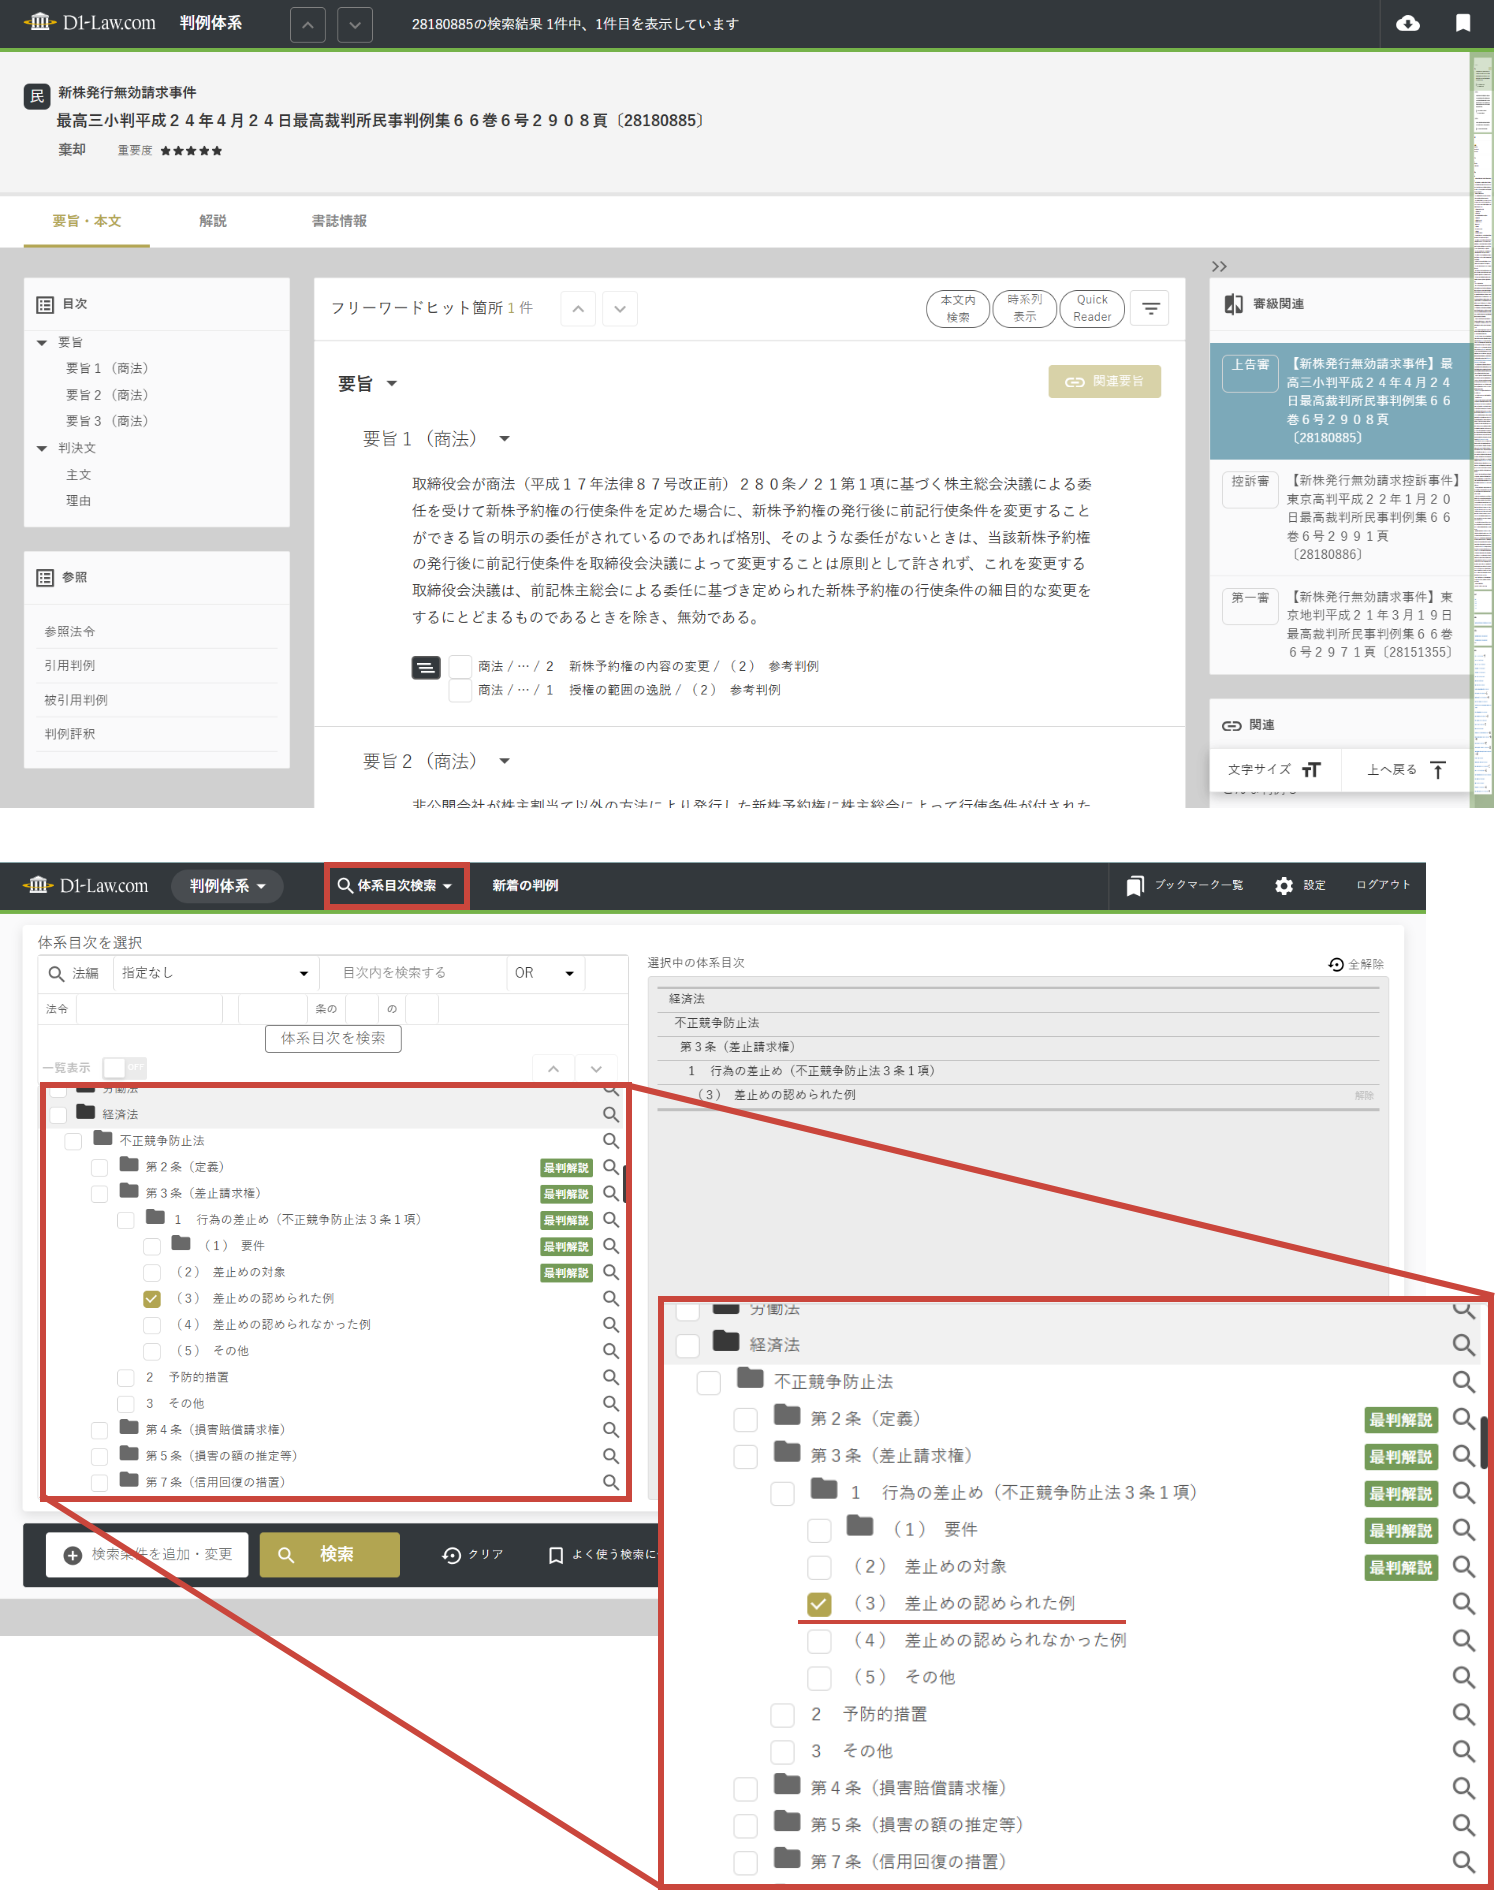Image resolution: width=1495 pixels, height=1890 pixels.
Task: Collapse 要旨１（商法） section arrow
Action: point(505,439)
